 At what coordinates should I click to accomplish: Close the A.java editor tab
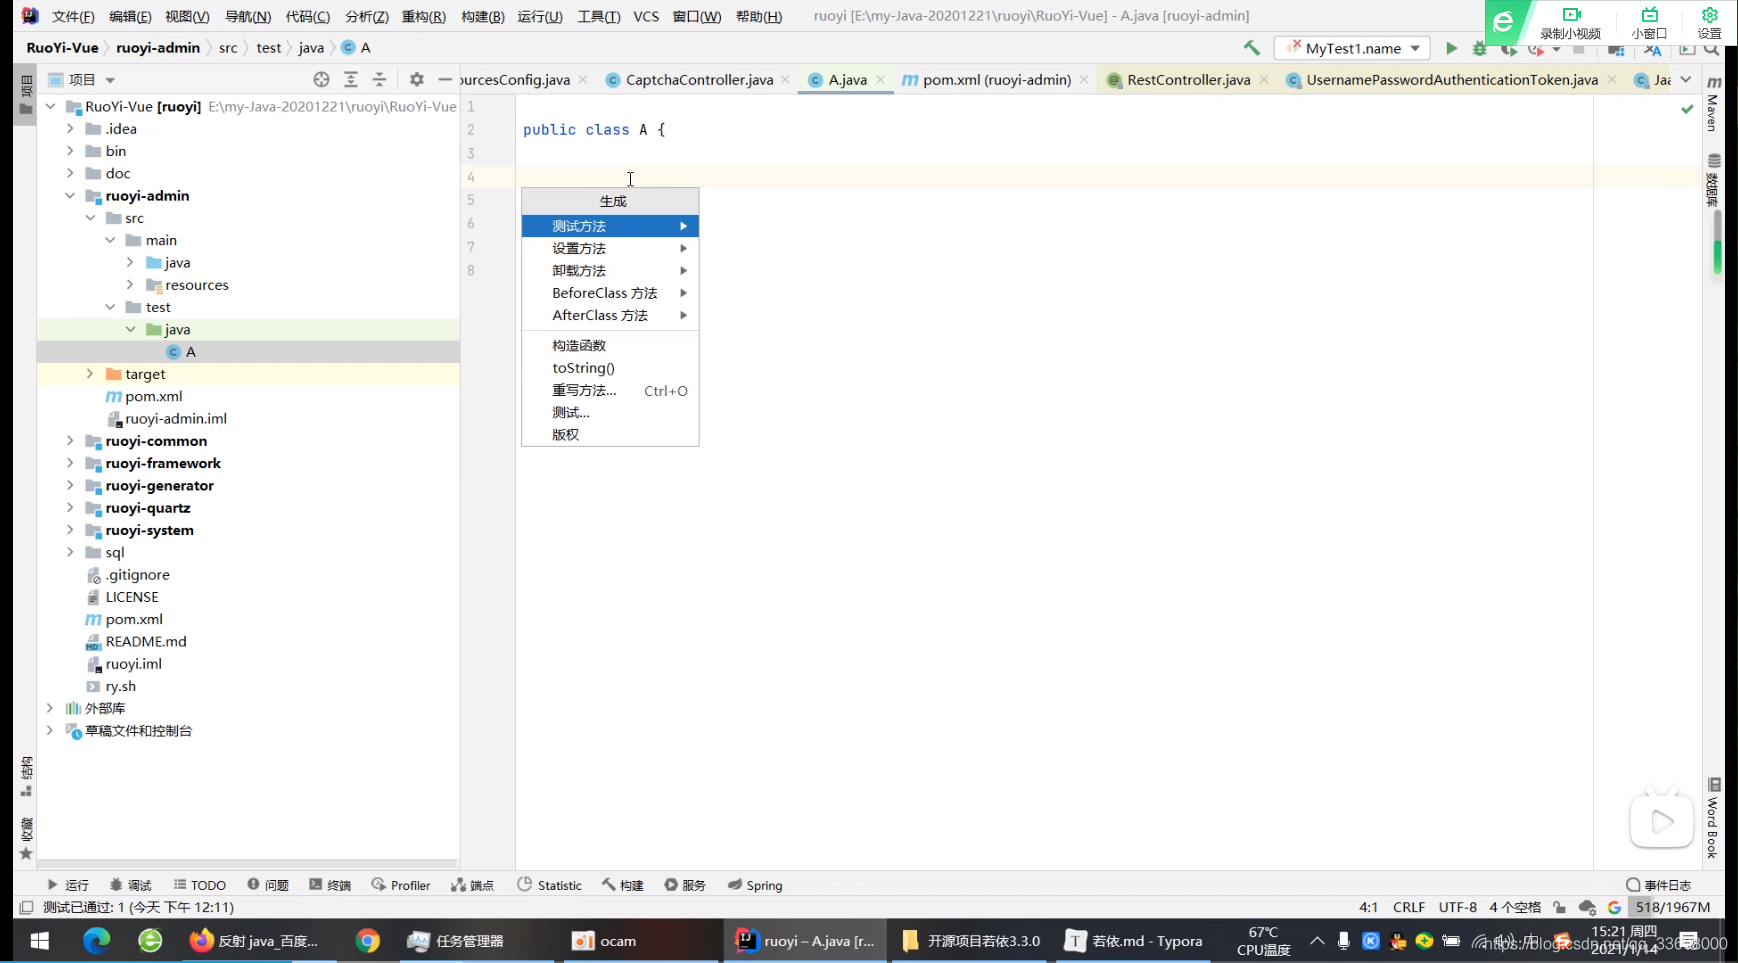point(880,80)
